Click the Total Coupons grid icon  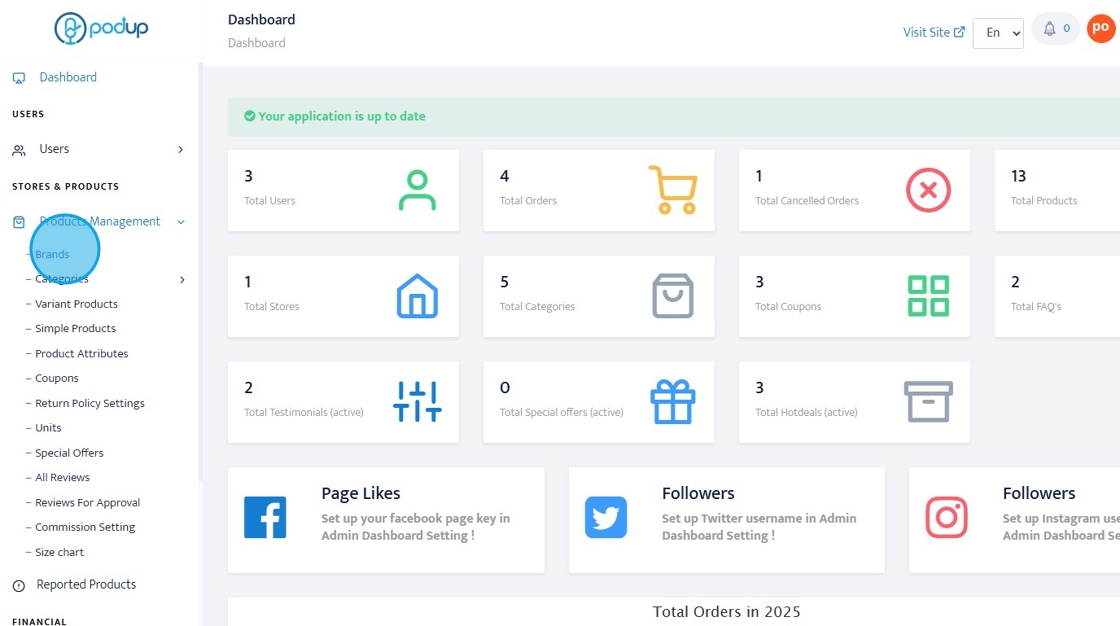928,295
